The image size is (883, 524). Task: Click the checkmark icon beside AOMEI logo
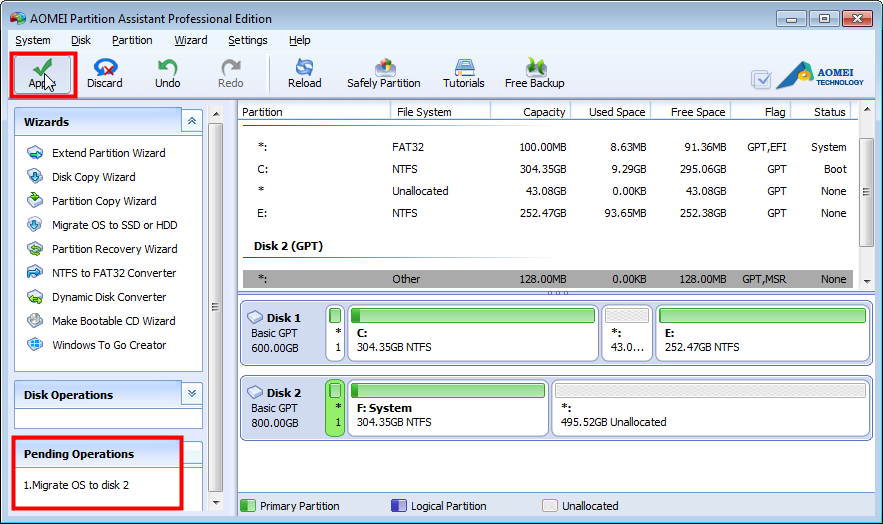point(761,79)
